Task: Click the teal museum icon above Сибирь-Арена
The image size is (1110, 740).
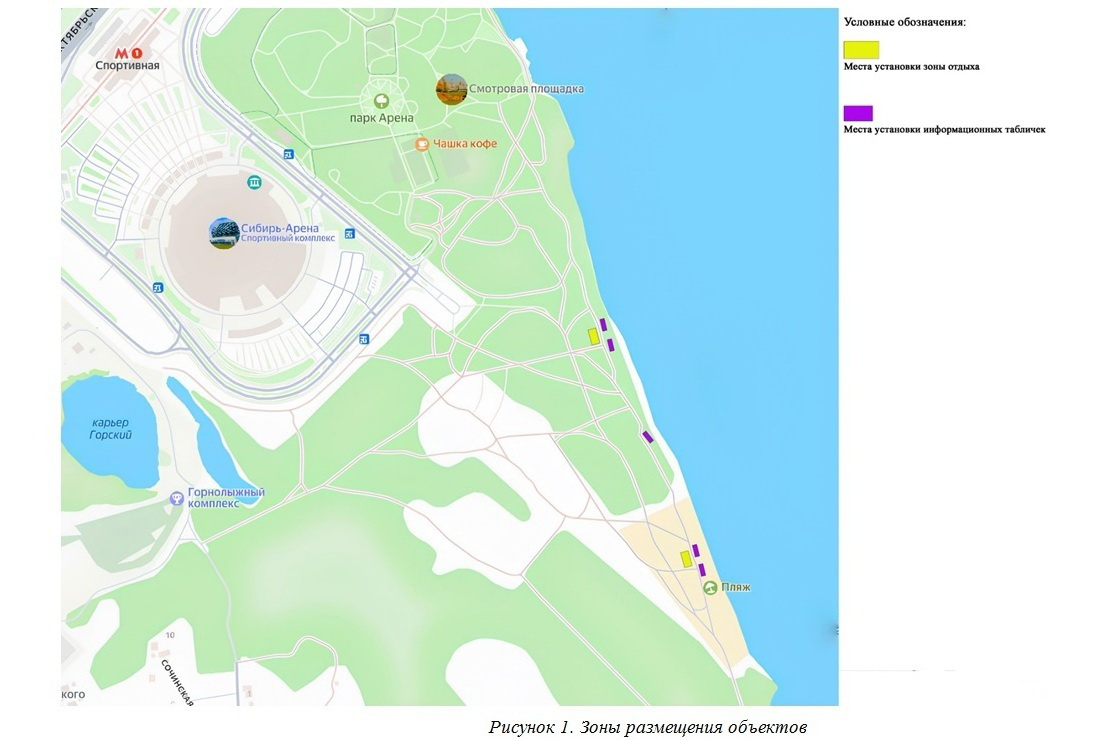Action: pos(255,182)
